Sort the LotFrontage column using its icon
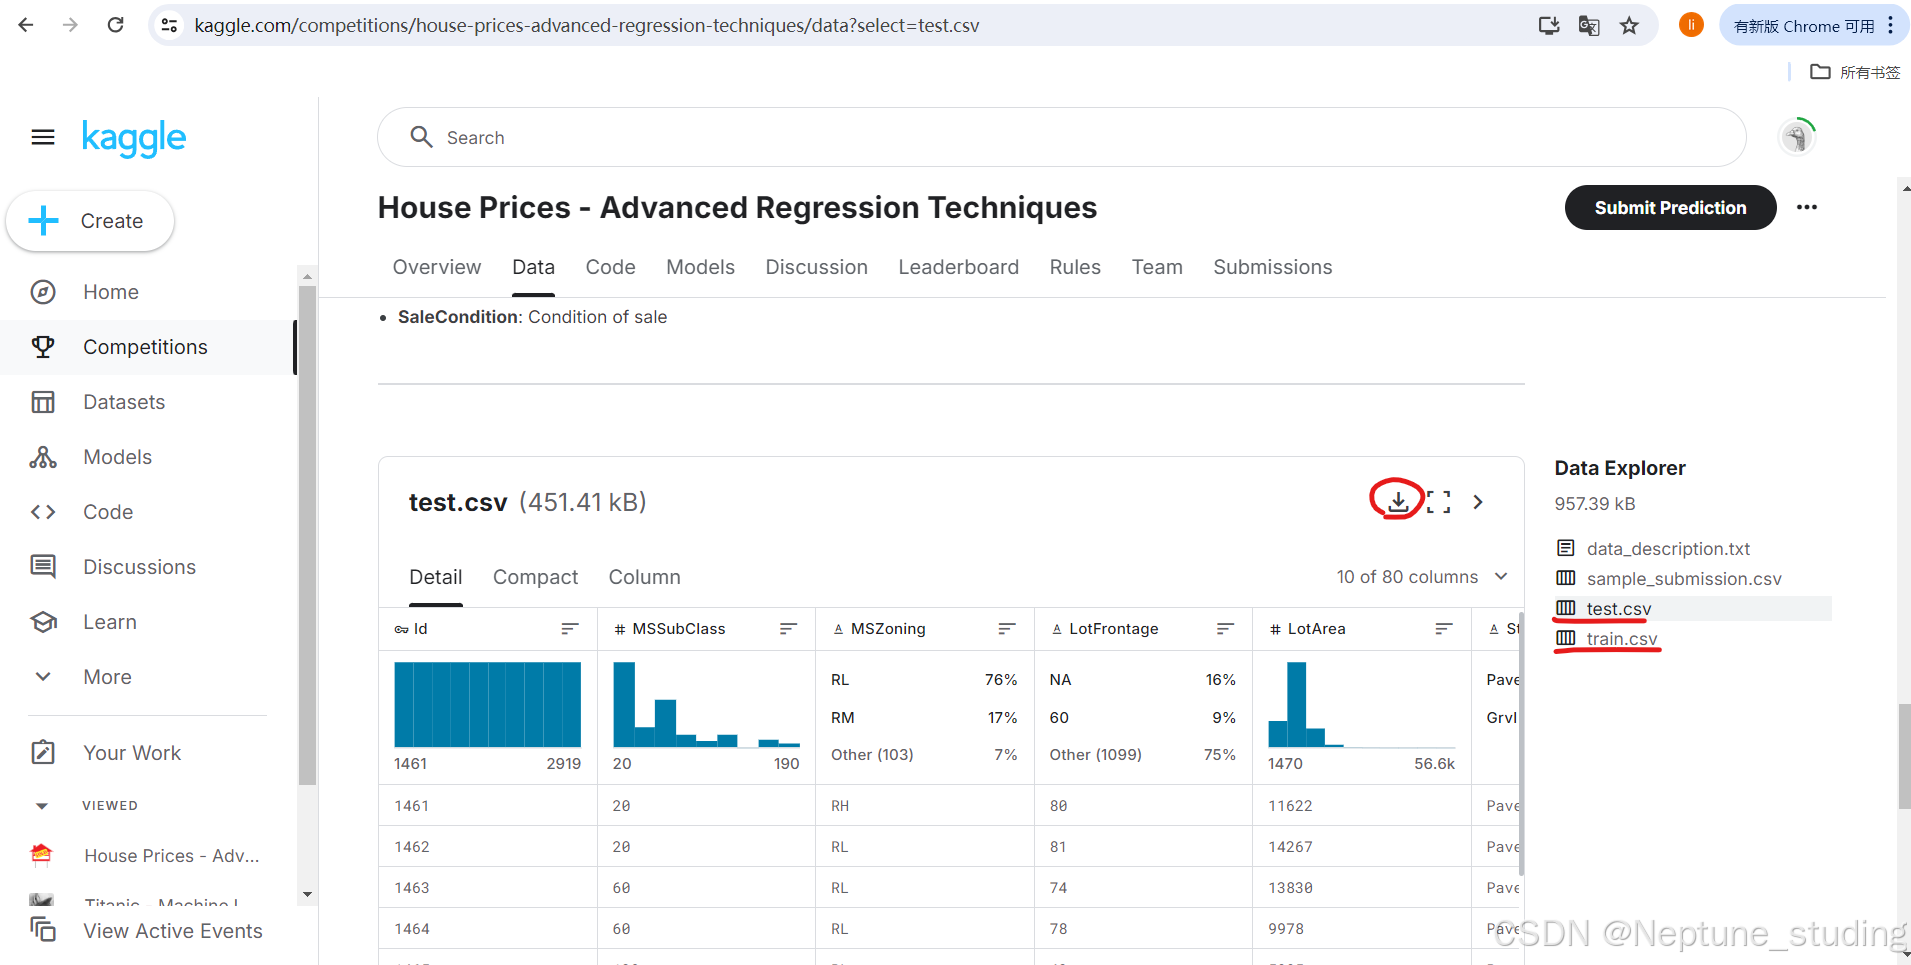The width and height of the screenshot is (1911, 965). coord(1225,628)
